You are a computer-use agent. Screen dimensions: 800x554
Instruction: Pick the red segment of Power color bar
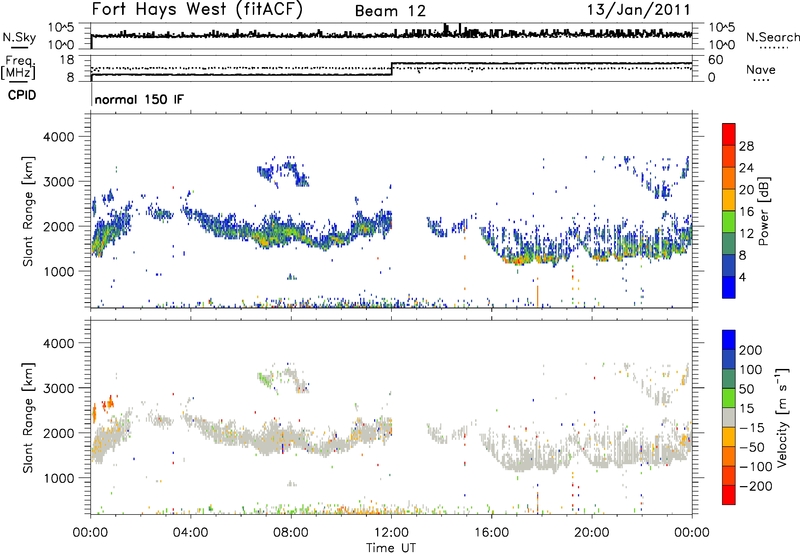tap(729, 135)
